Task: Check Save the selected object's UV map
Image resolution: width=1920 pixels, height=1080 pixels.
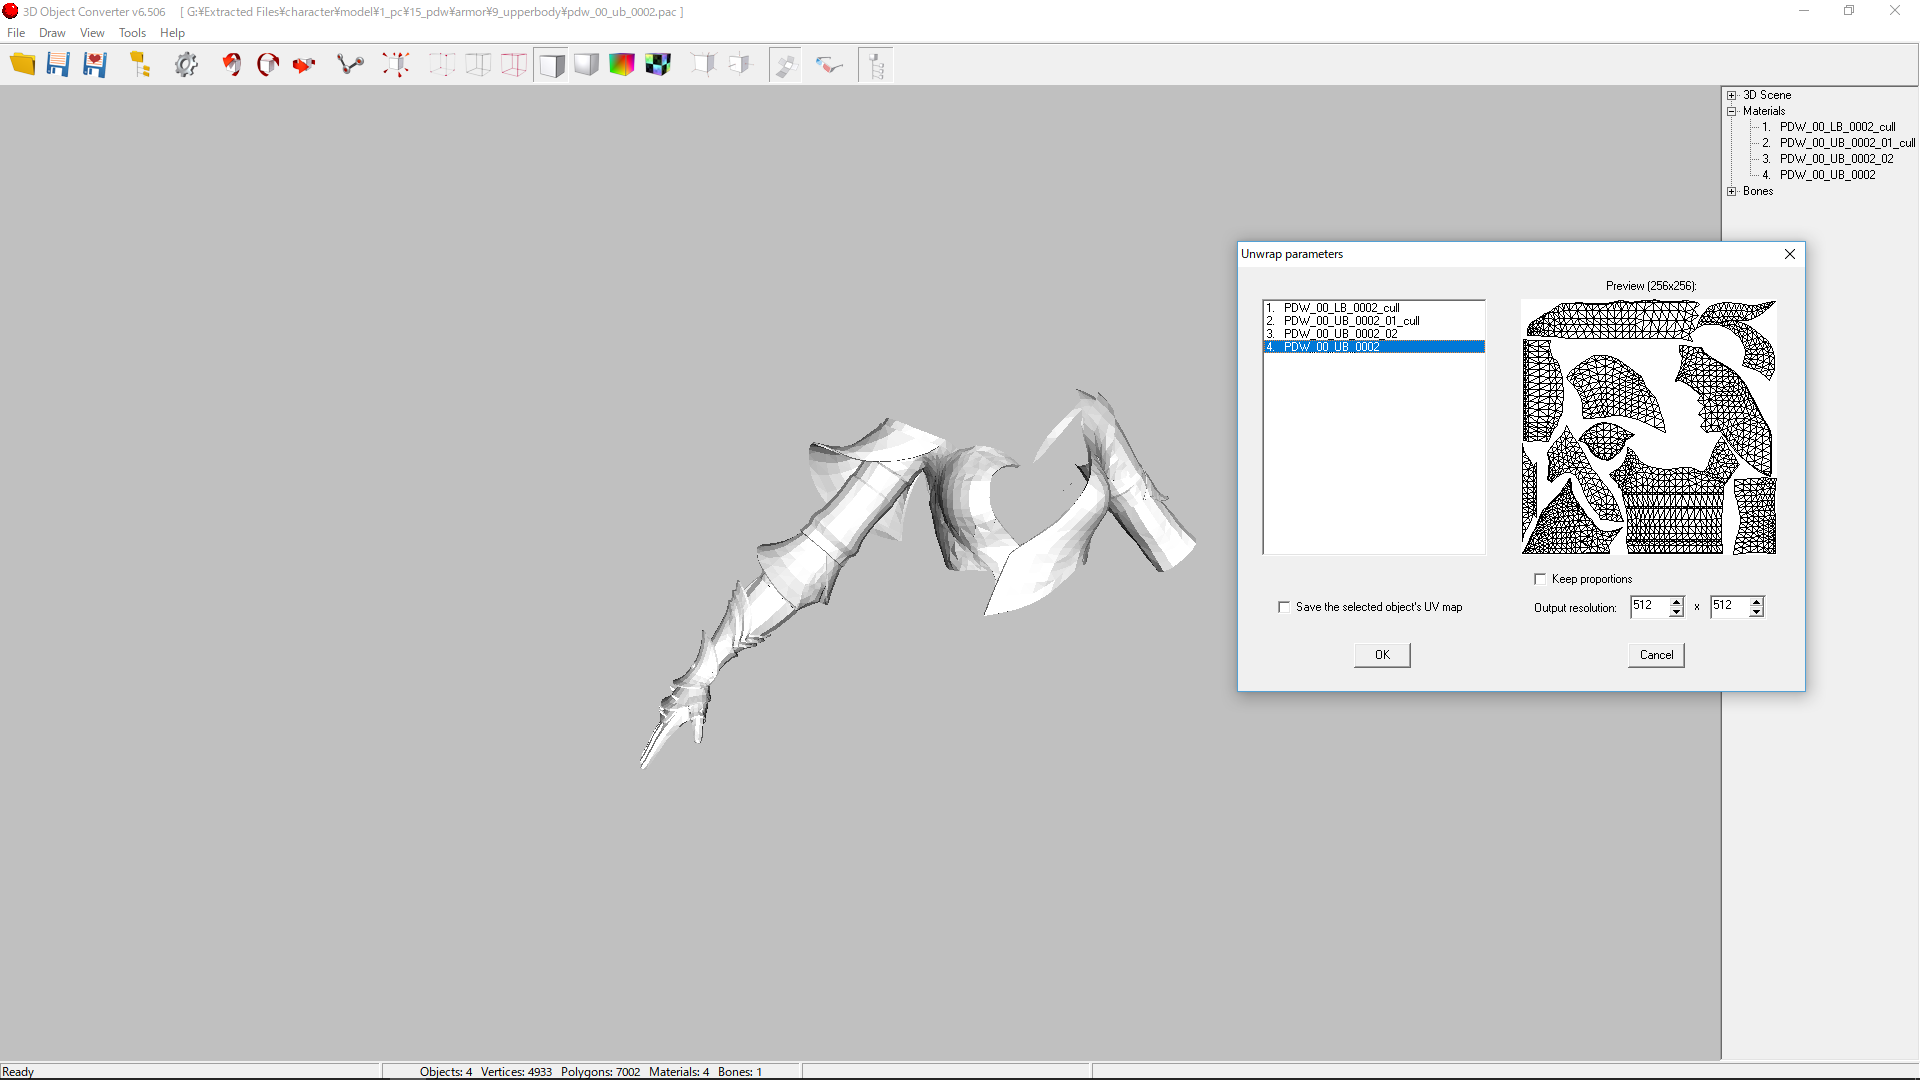Action: tap(1284, 607)
